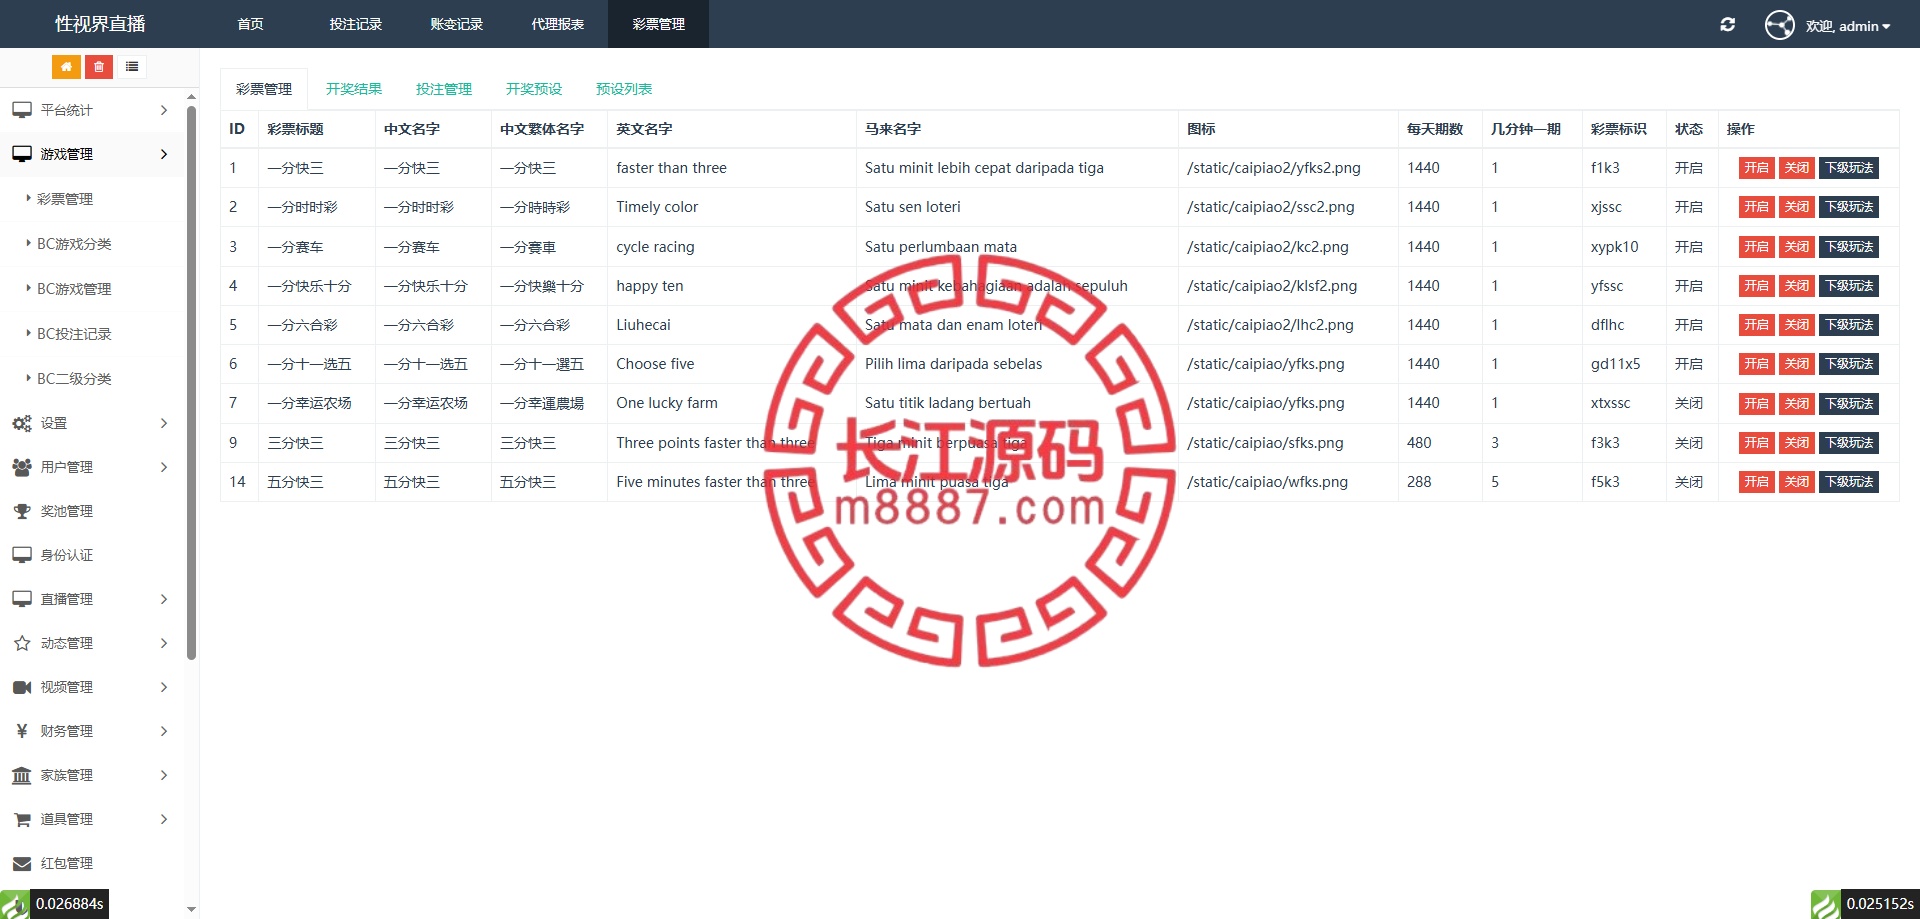Click the 视频管理 camera icon
The image size is (1920, 919).
coord(22,687)
